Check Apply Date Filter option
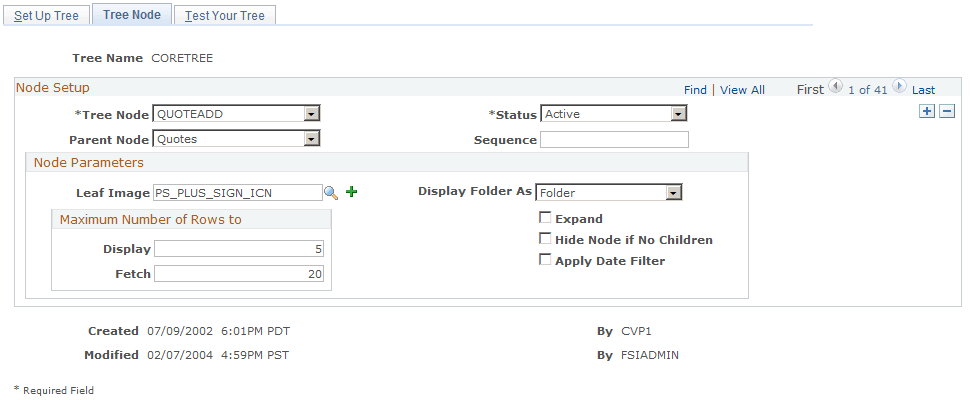Image resolution: width=970 pixels, height=400 pixels. click(x=545, y=260)
